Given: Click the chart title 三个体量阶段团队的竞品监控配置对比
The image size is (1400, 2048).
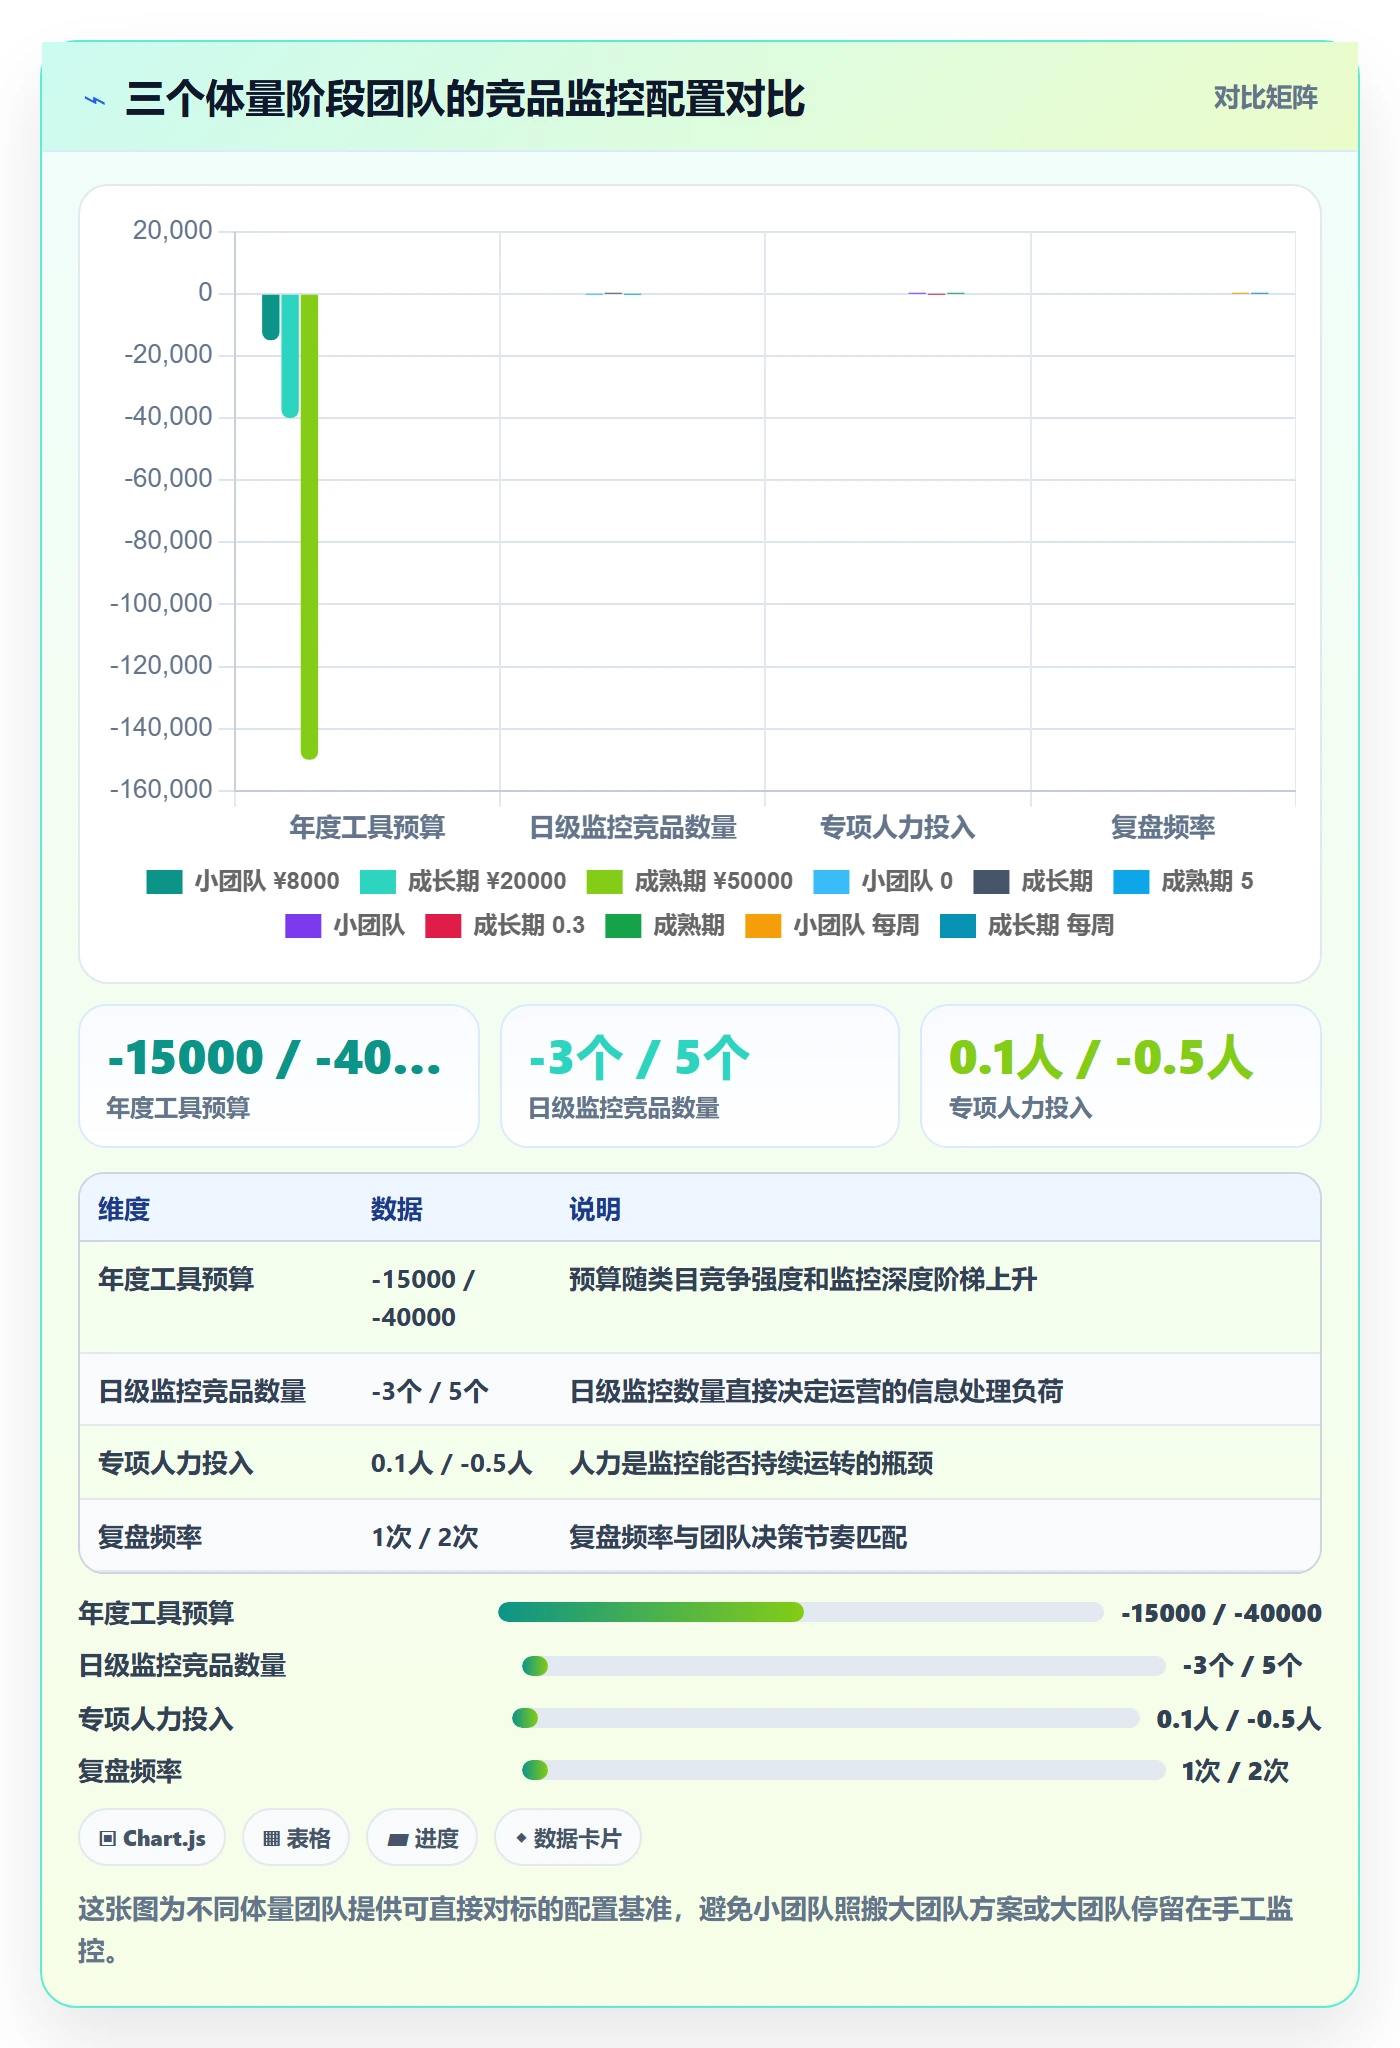Looking at the screenshot, I should point(465,99).
